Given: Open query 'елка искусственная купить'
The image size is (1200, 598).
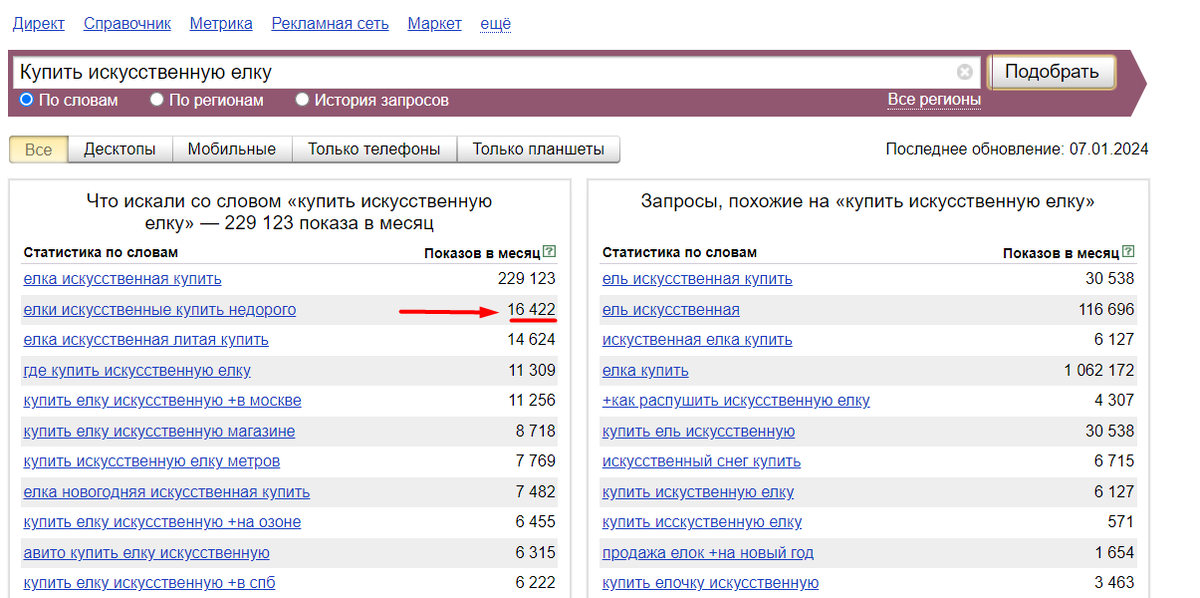Looking at the screenshot, I should (x=122, y=279).
